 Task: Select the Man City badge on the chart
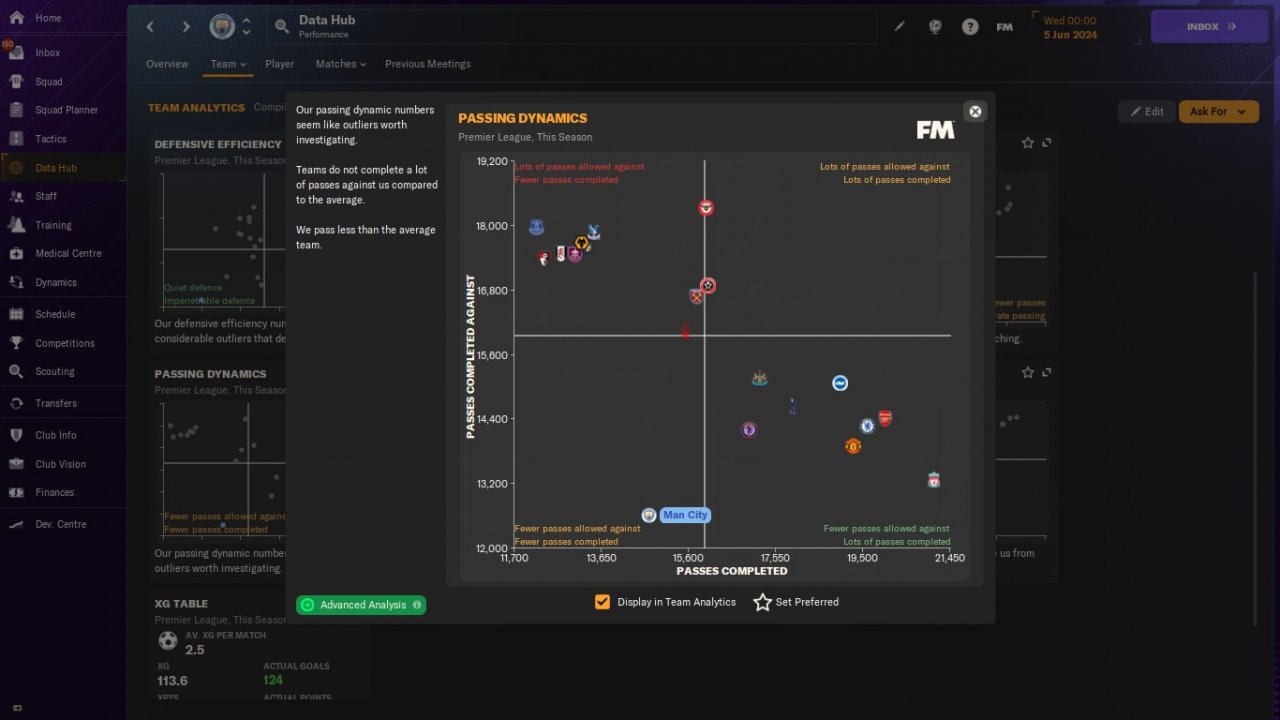[x=648, y=515]
